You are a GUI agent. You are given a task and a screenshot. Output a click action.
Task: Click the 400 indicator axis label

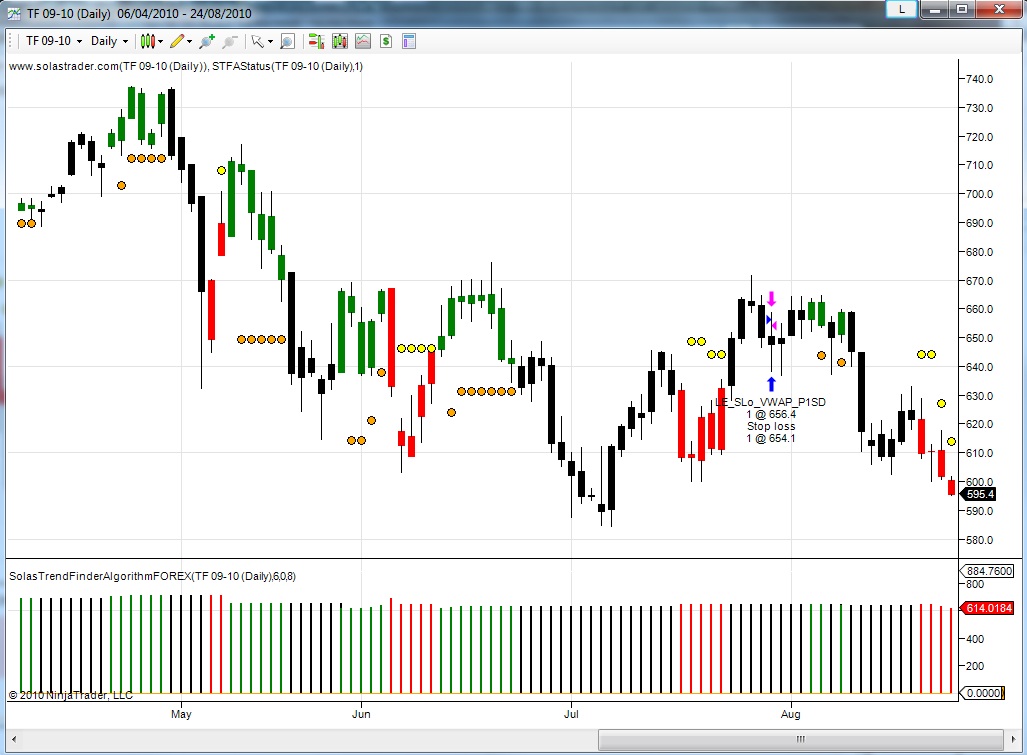975,639
